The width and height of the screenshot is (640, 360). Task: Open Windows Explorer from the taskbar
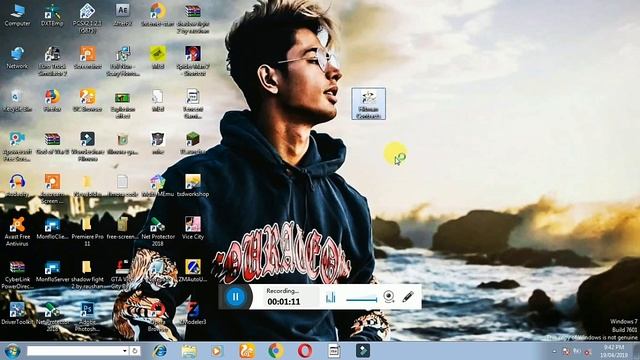point(189,351)
